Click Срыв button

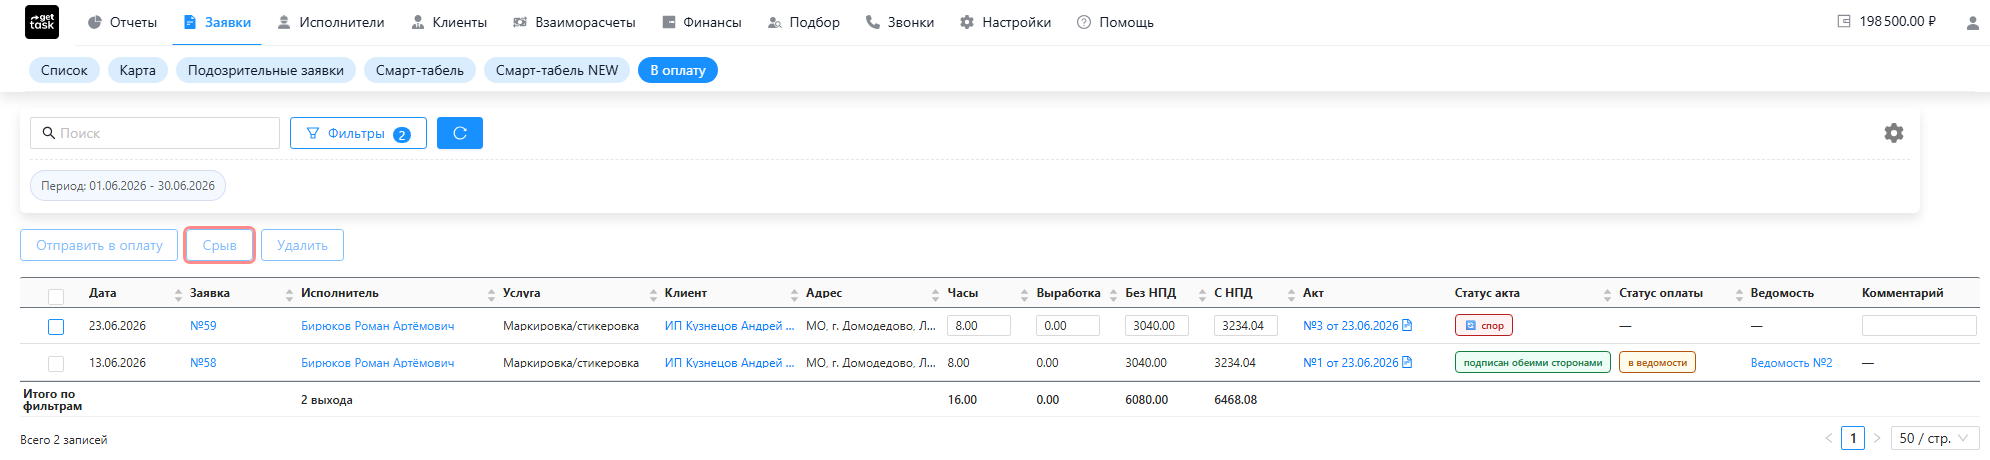pyautogui.click(x=220, y=245)
